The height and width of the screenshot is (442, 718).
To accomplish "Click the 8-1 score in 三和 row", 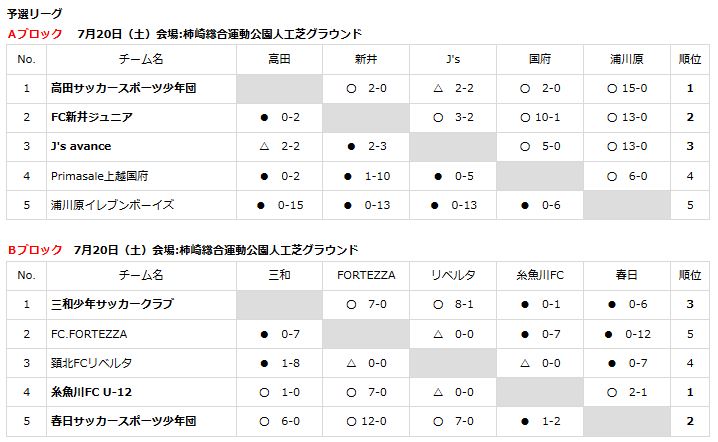I will click(x=464, y=304).
